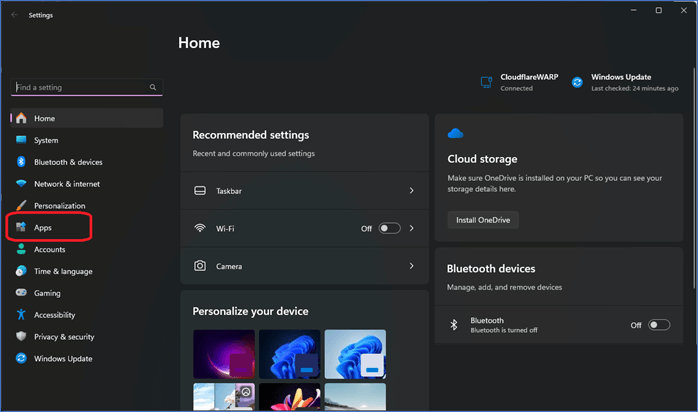
Task: Select the Network & internet wifi icon
Action: point(21,184)
